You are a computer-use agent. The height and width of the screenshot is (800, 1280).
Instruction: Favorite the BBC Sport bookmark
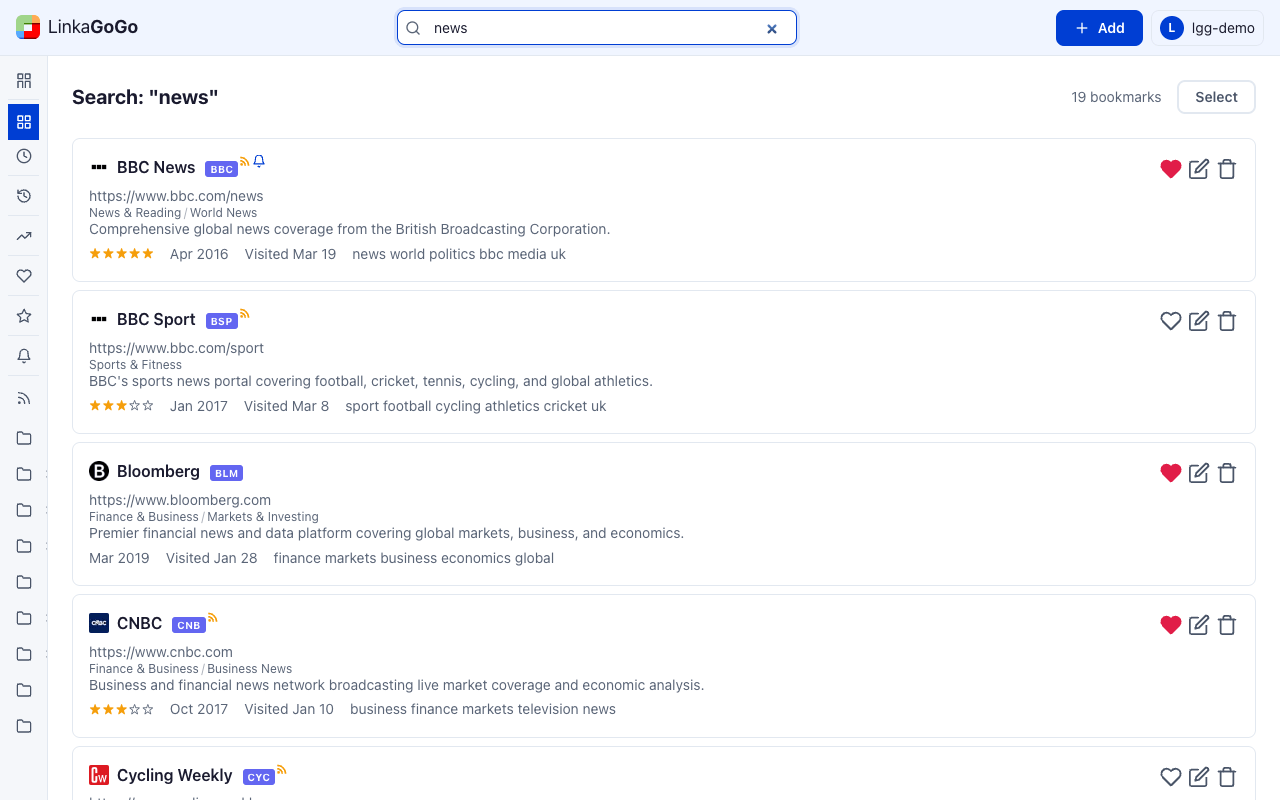pos(1171,321)
